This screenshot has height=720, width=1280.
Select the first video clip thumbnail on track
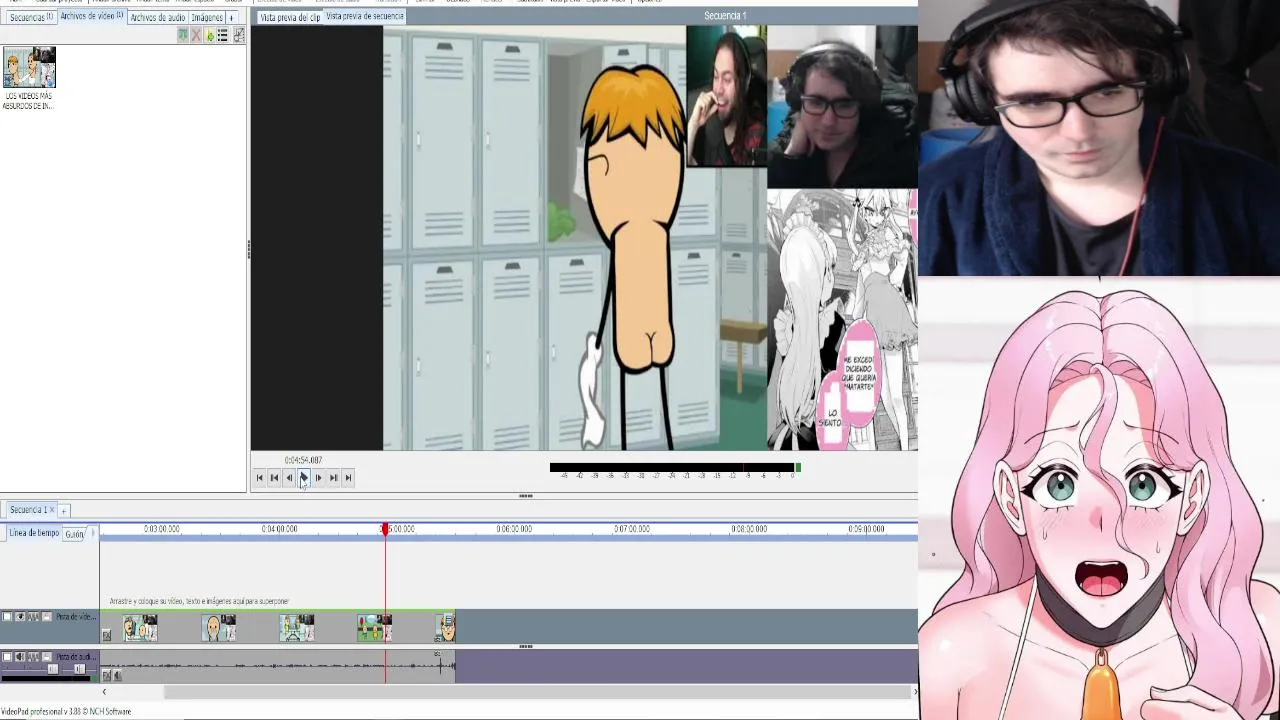140,628
